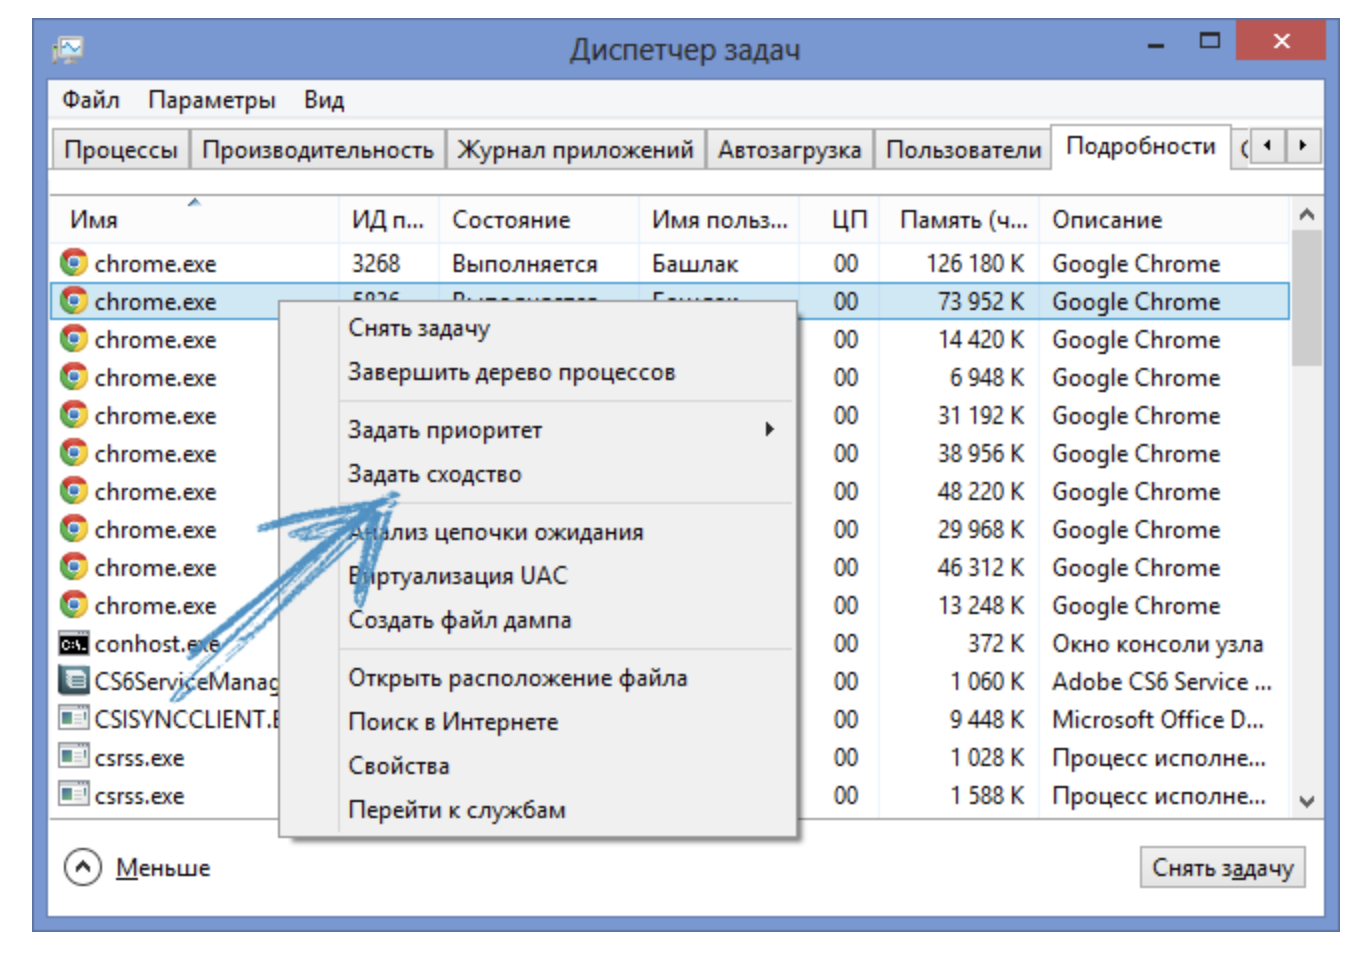Click the vertical scrollbar down arrow

coord(1306,801)
